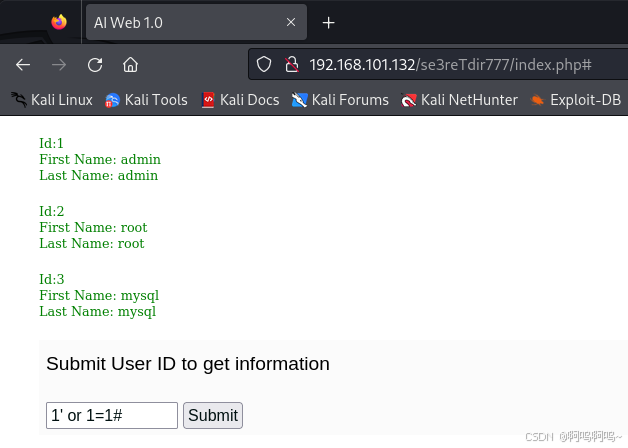
Task: Click 'First Name: root' text
Action: coord(93,227)
